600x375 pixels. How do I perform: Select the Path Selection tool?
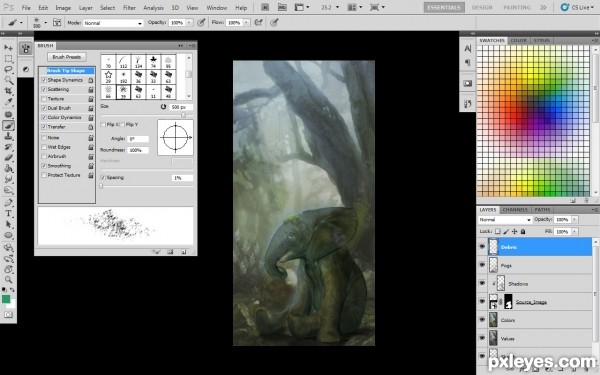click(8, 224)
